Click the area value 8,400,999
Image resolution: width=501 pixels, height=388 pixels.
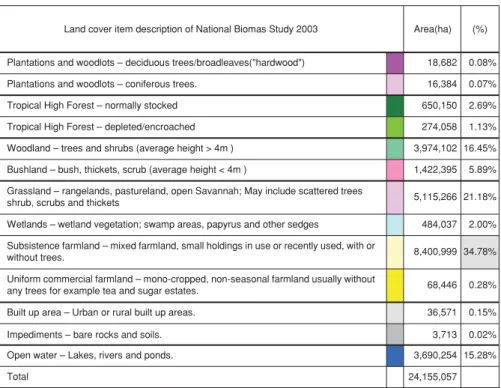click(435, 252)
